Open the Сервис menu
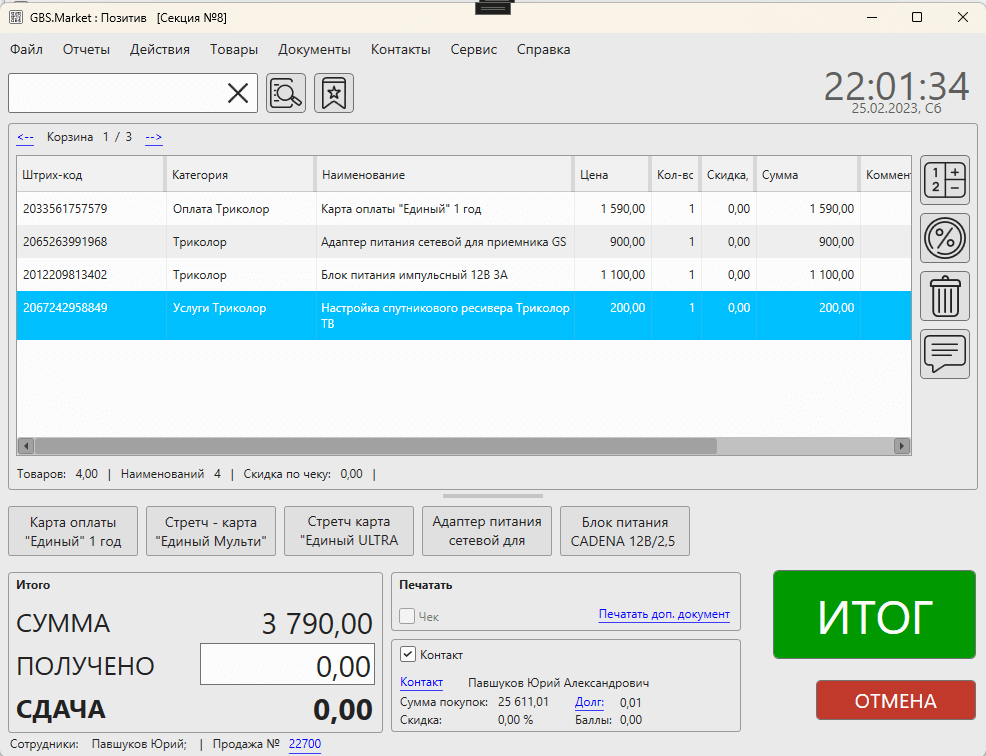Viewport: 986px width, 756px height. [473, 49]
